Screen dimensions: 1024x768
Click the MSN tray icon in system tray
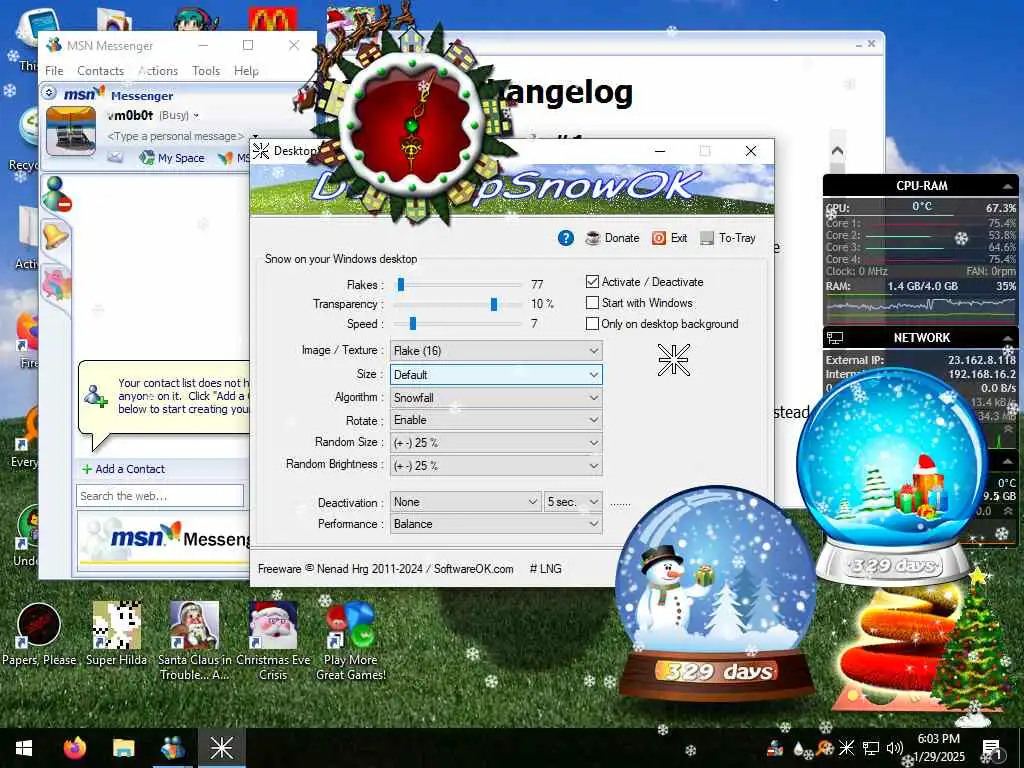pos(775,748)
